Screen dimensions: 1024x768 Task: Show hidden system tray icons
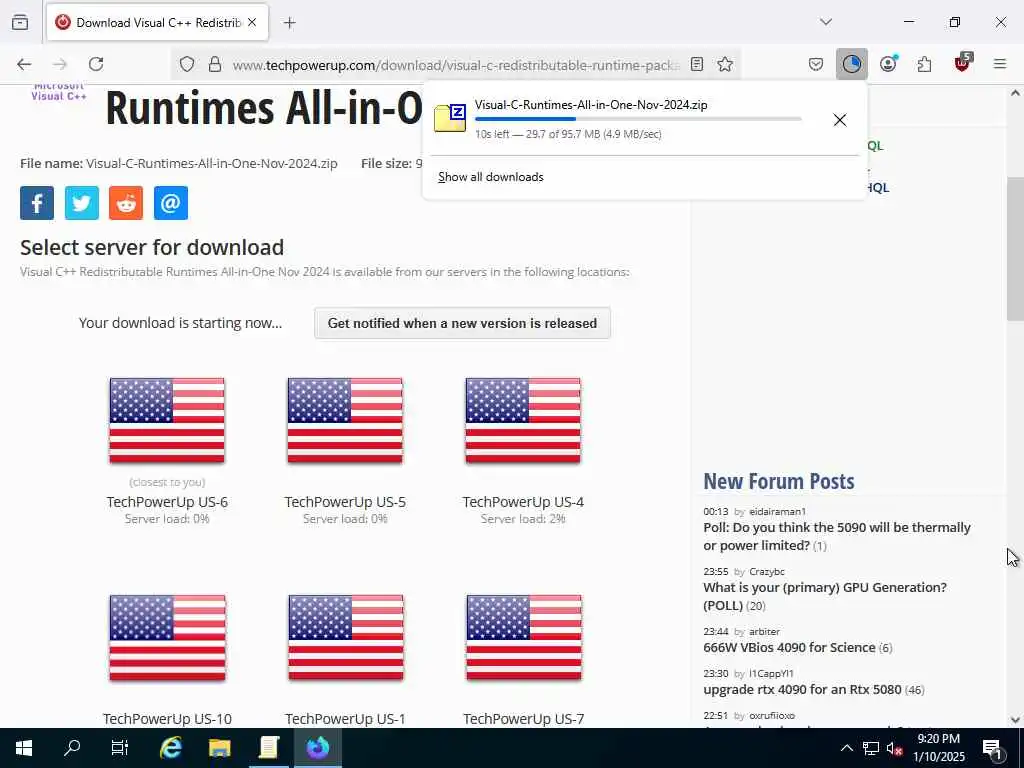pos(846,748)
